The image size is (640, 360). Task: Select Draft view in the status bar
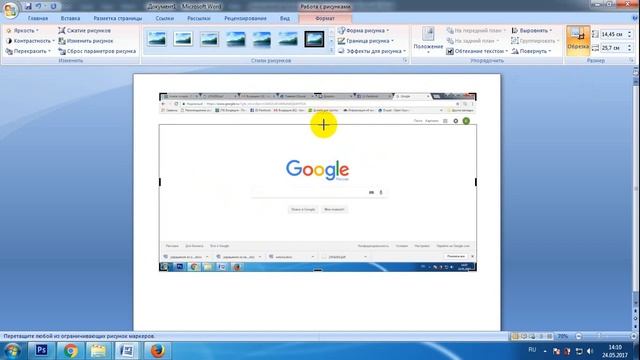click(549, 336)
